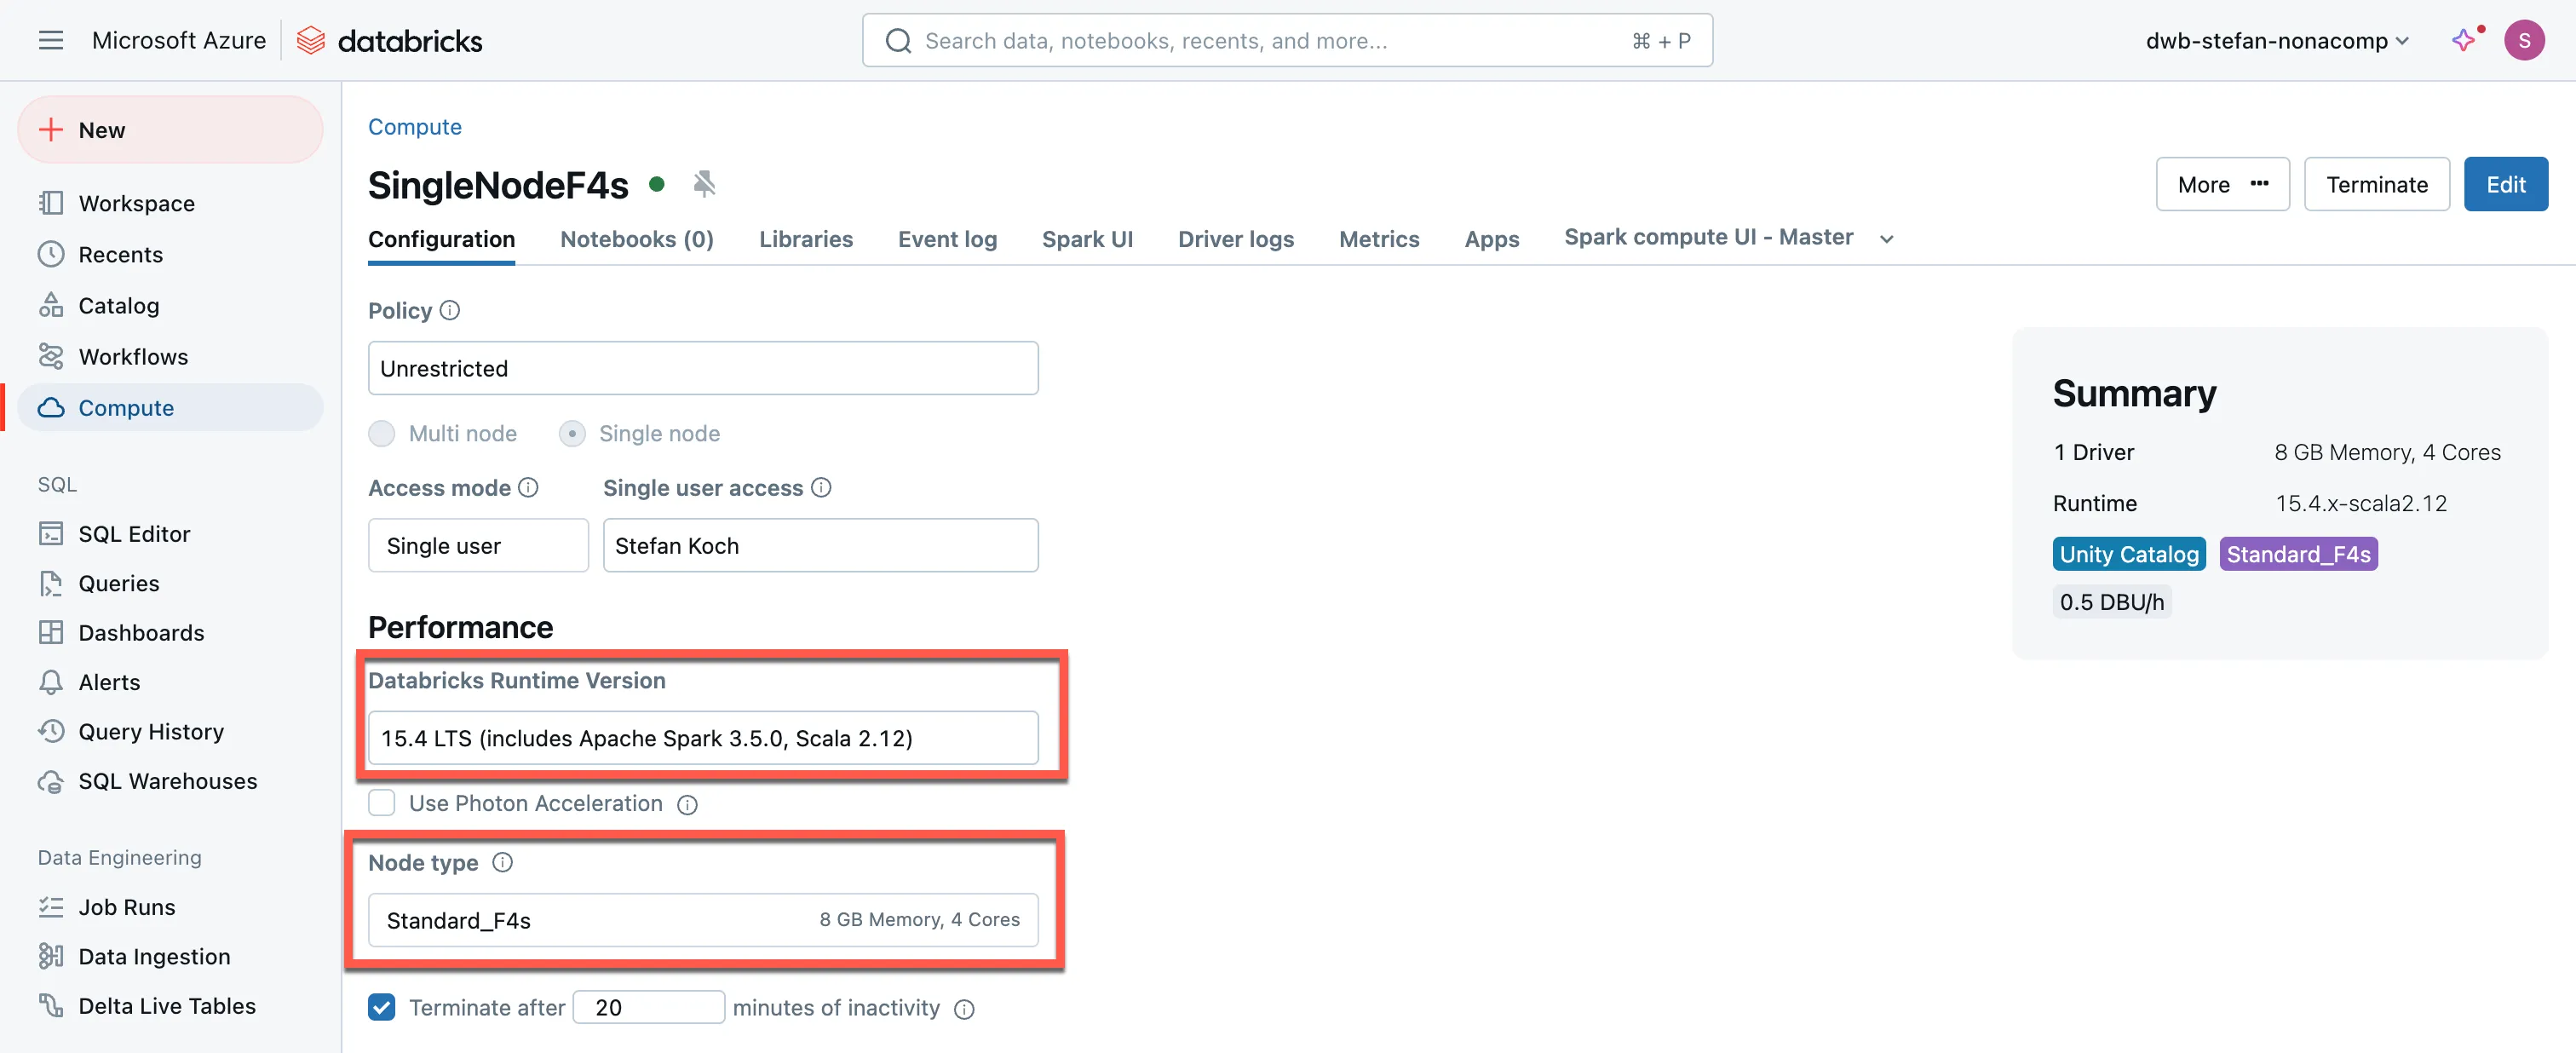Open the More actions menu
This screenshot has height=1053, width=2576.
[x=2221, y=184]
